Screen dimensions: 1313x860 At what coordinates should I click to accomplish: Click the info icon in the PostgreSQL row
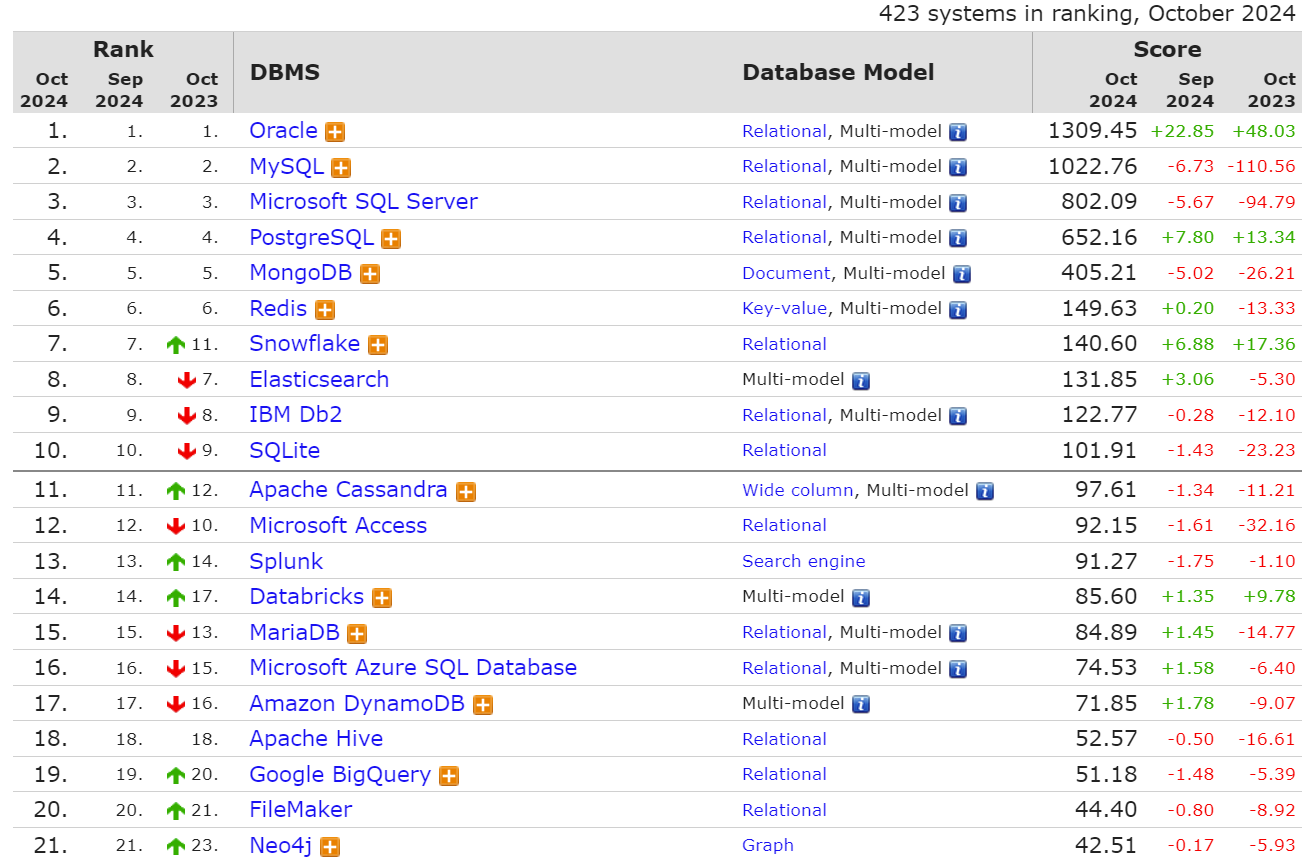pos(958,238)
